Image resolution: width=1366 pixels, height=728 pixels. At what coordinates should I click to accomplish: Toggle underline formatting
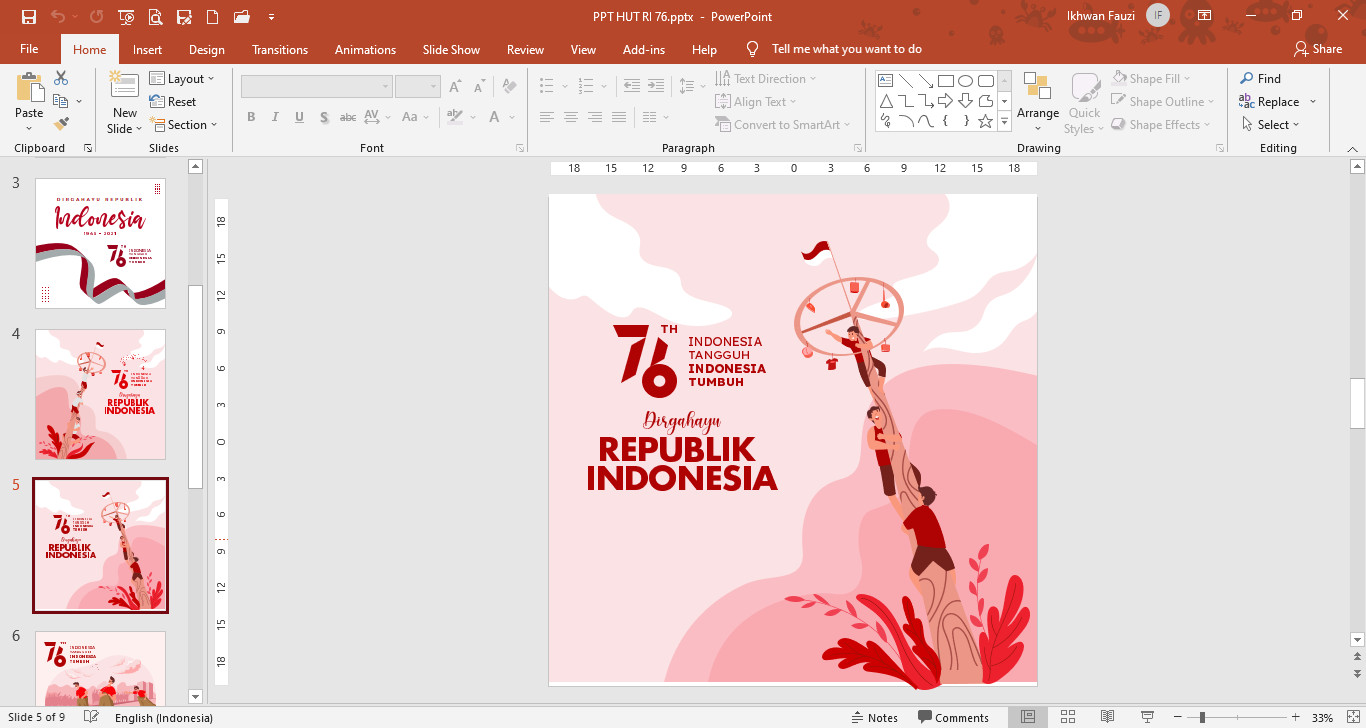299,117
